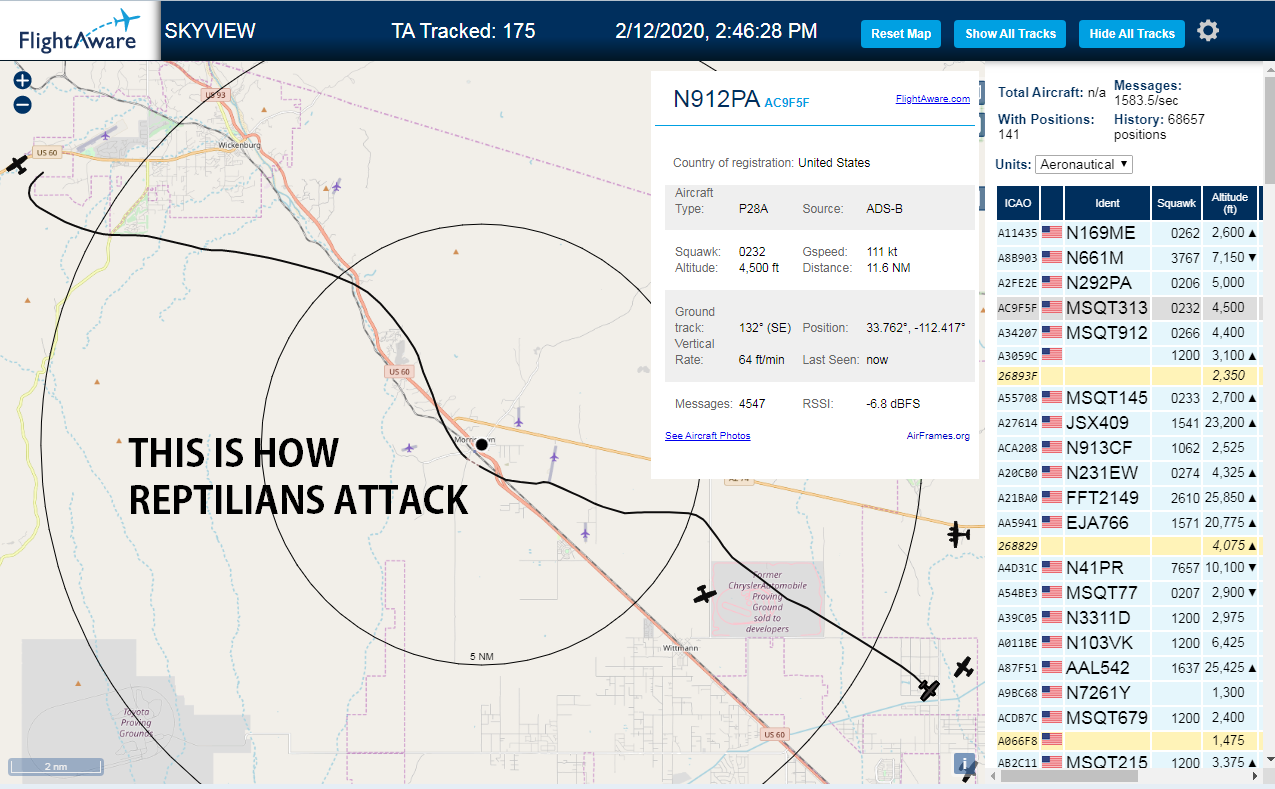Open the AirFrames.org link
The height and width of the screenshot is (789, 1275).
tap(938, 436)
